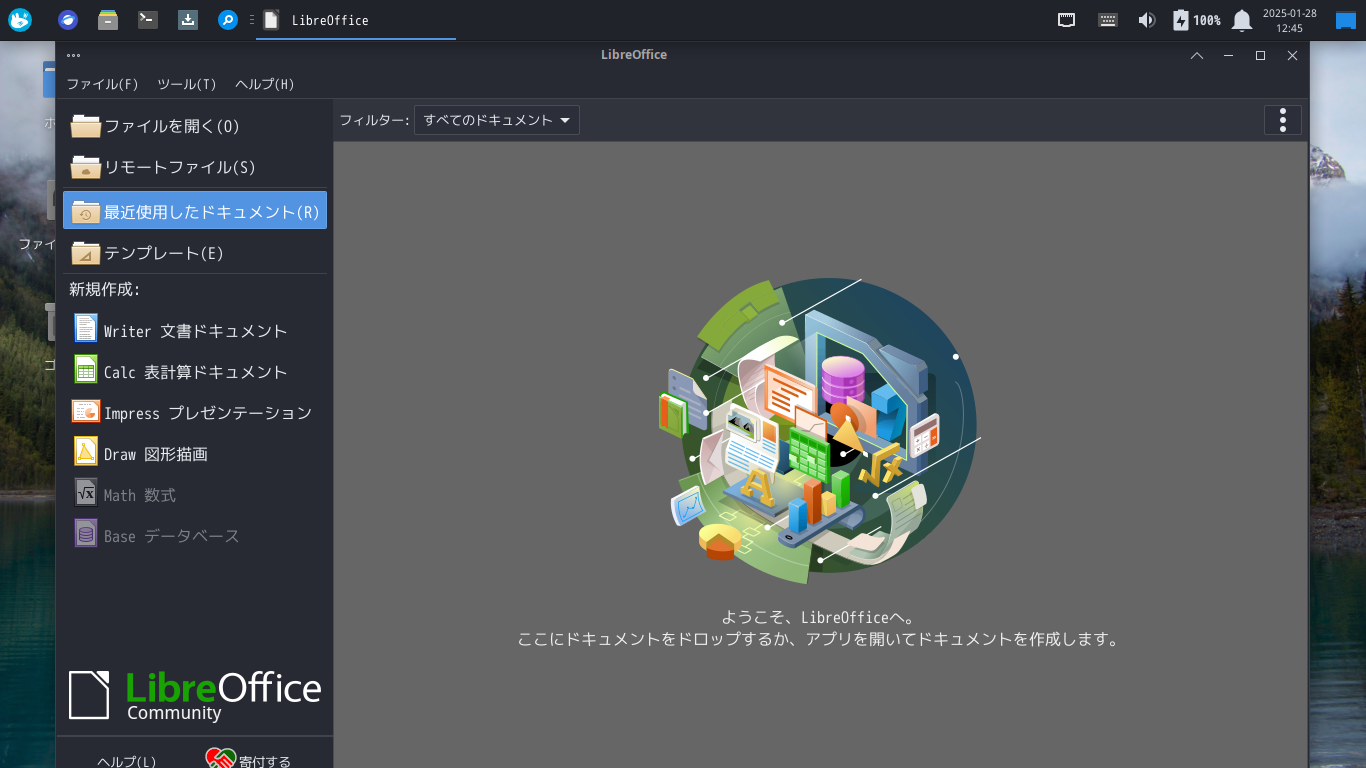Click the LibreOffice Community logo

pos(195,695)
